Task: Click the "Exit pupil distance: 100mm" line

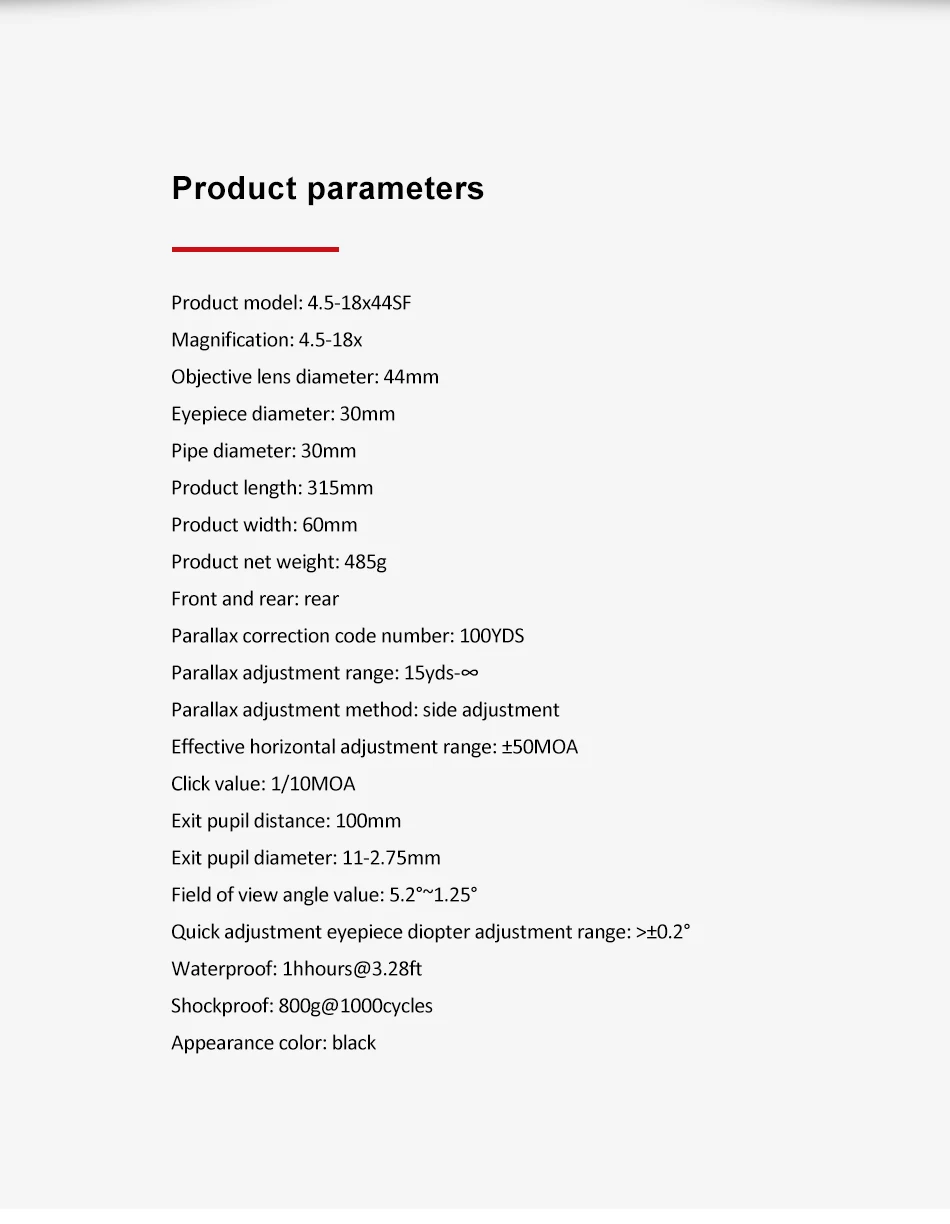Action: coord(286,821)
